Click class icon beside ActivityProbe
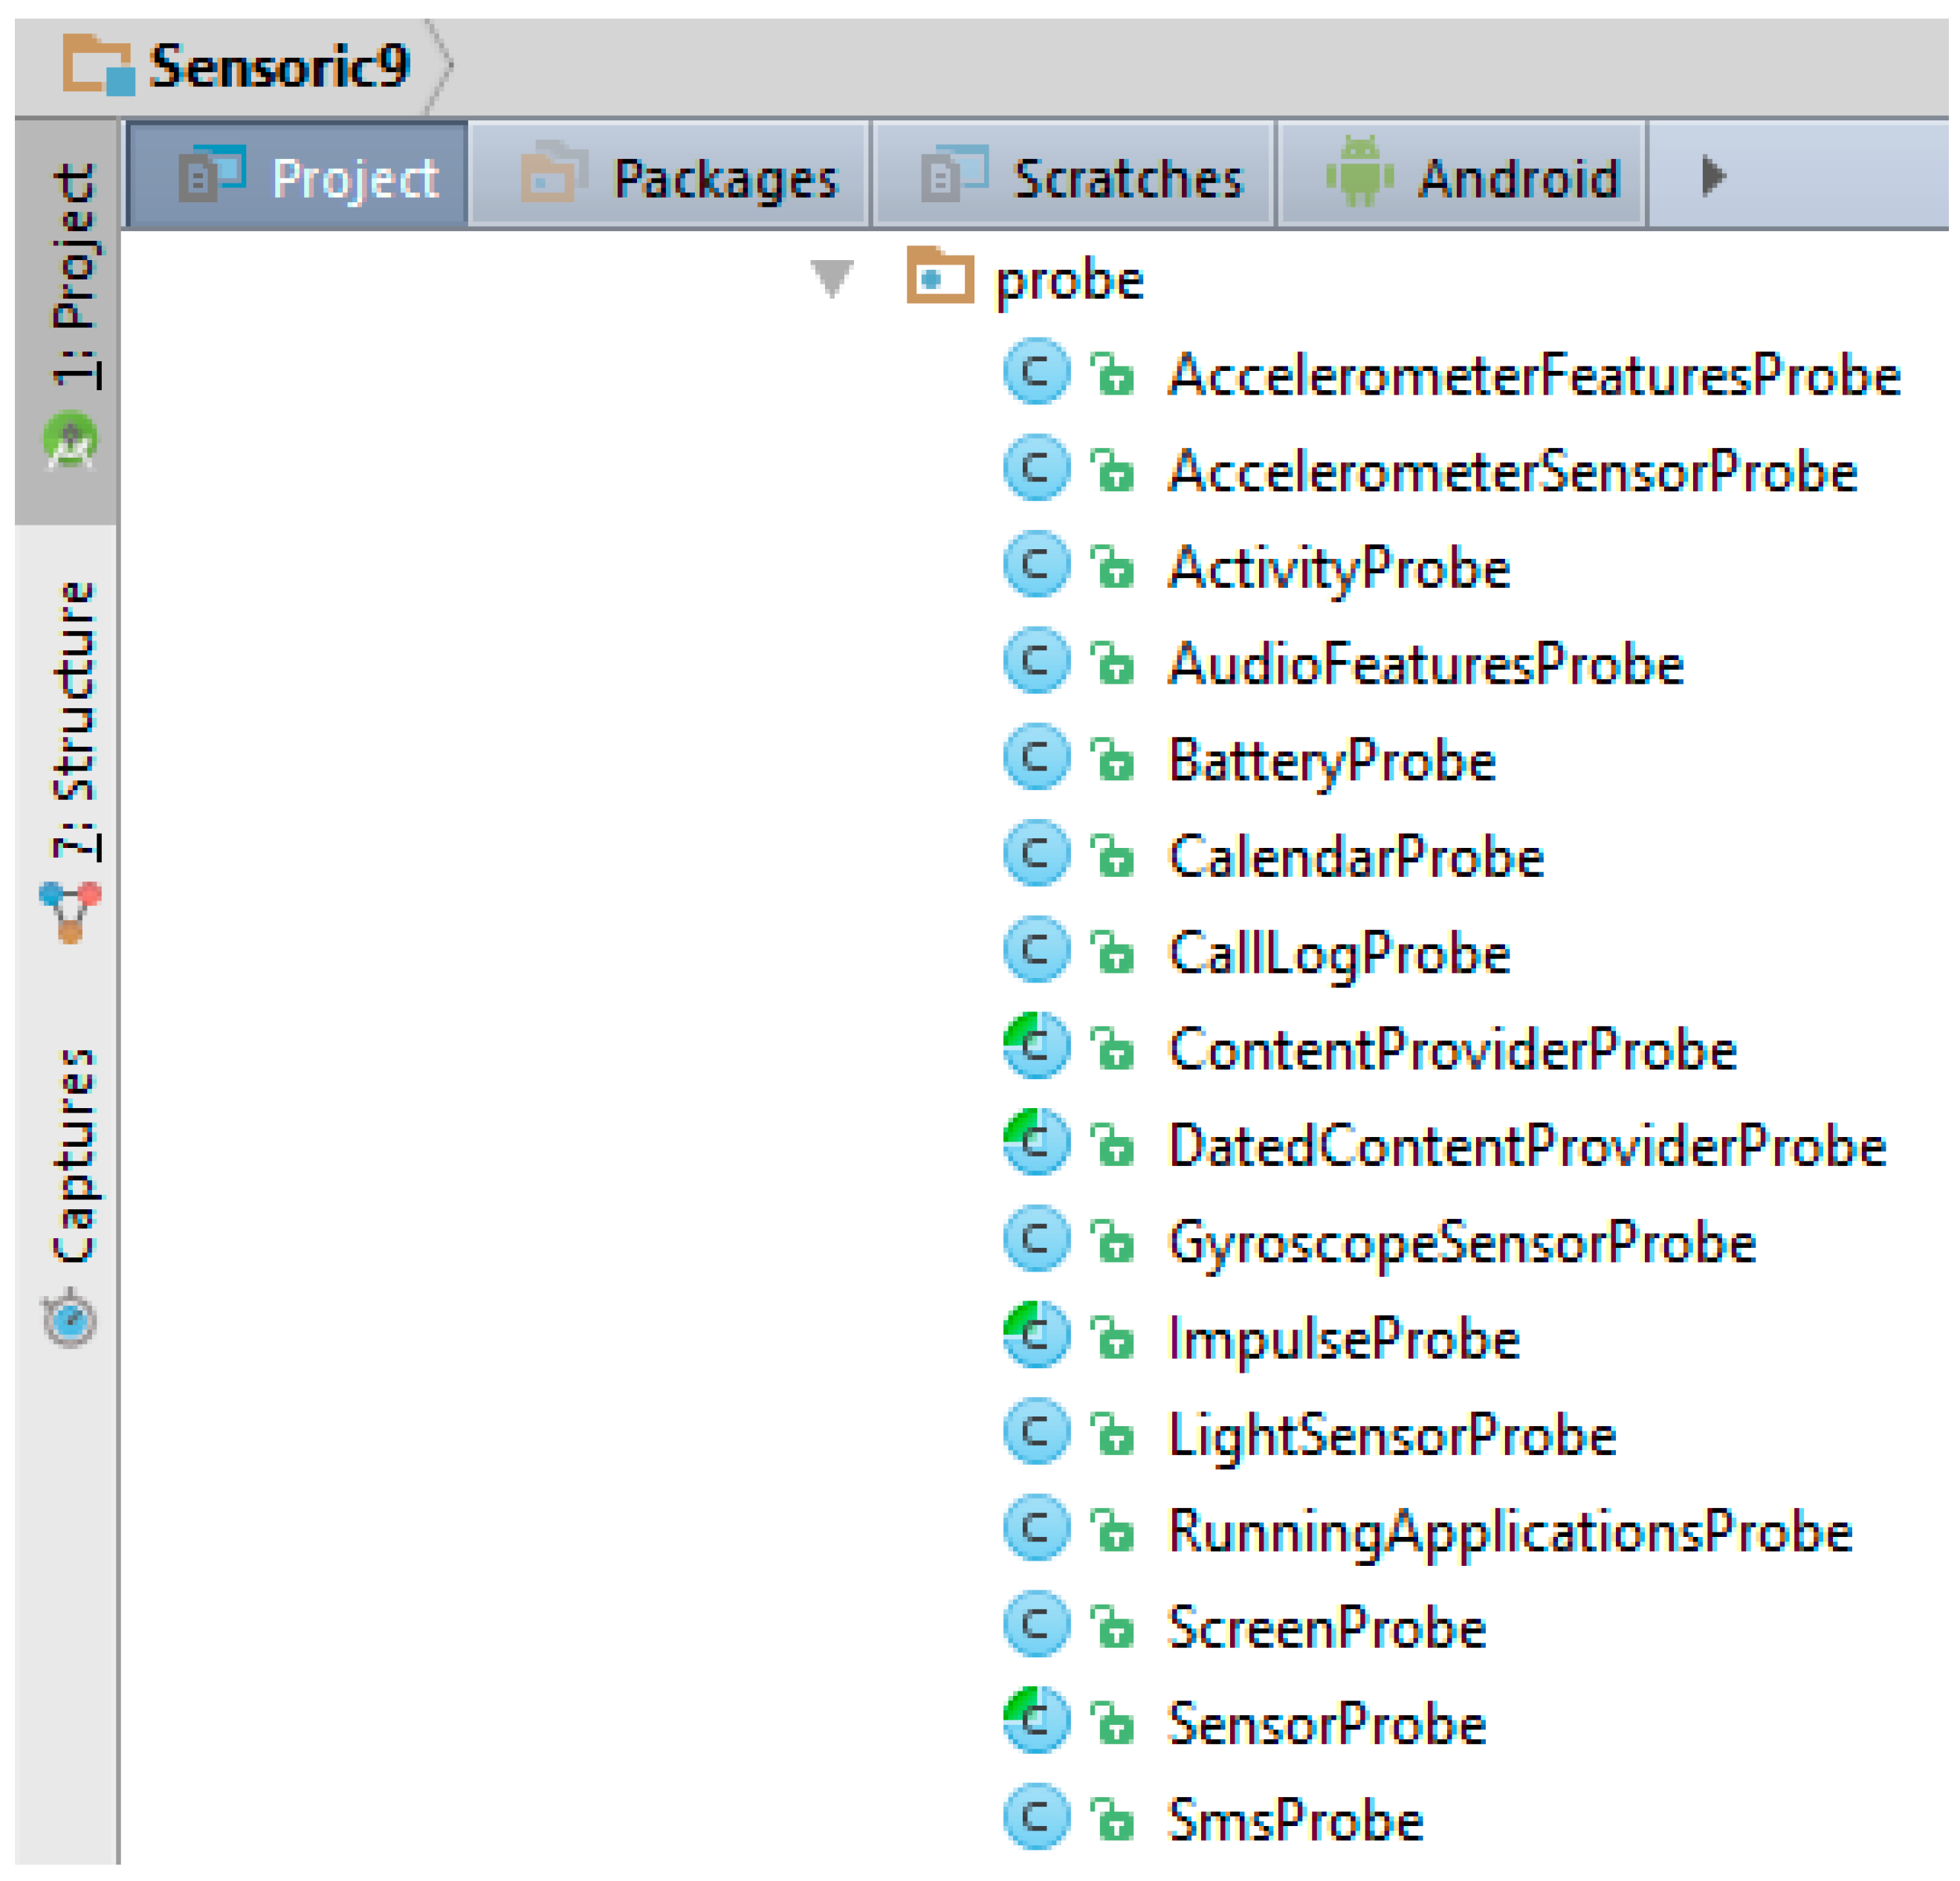Image resolution: width=1960 pixels, height=1881 pixels. [1036, 565]
